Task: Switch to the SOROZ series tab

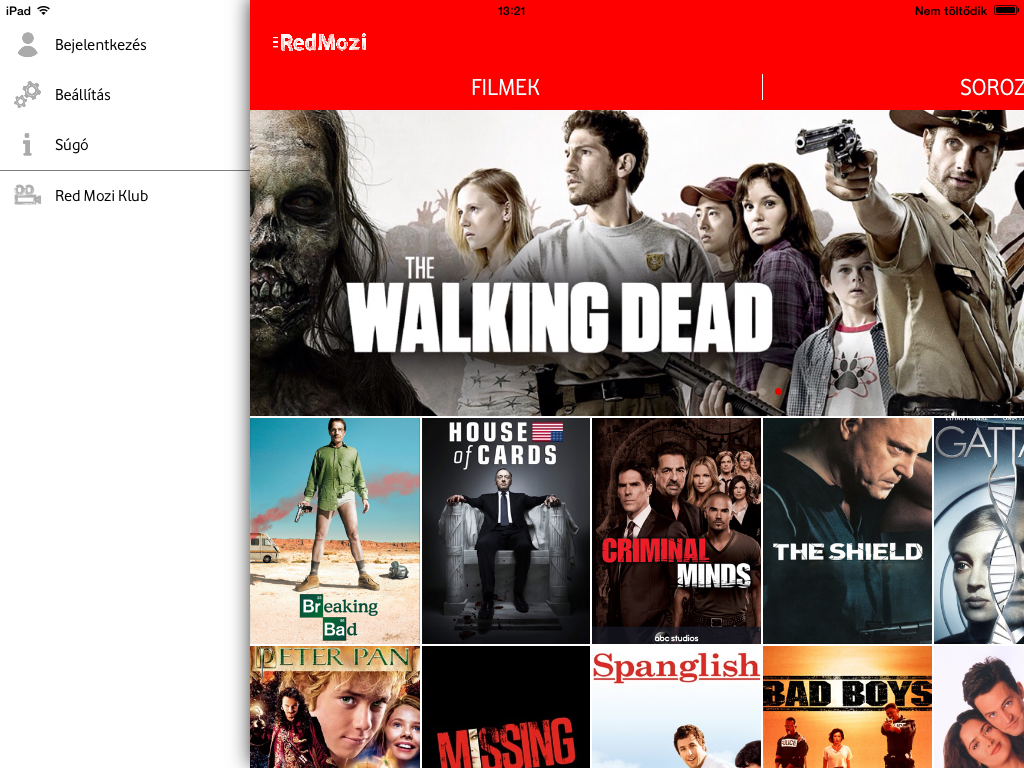Action: pyautogui.click(x=990, y=88)
